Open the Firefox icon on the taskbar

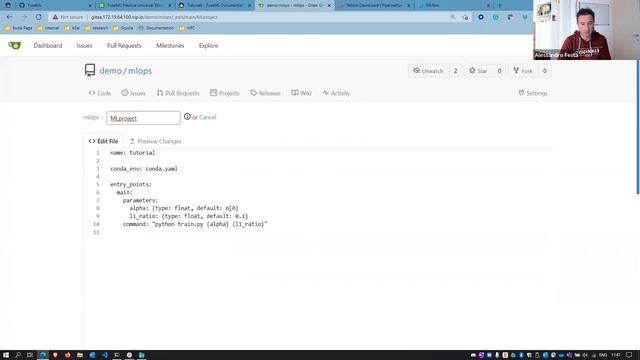click(67, 355)
